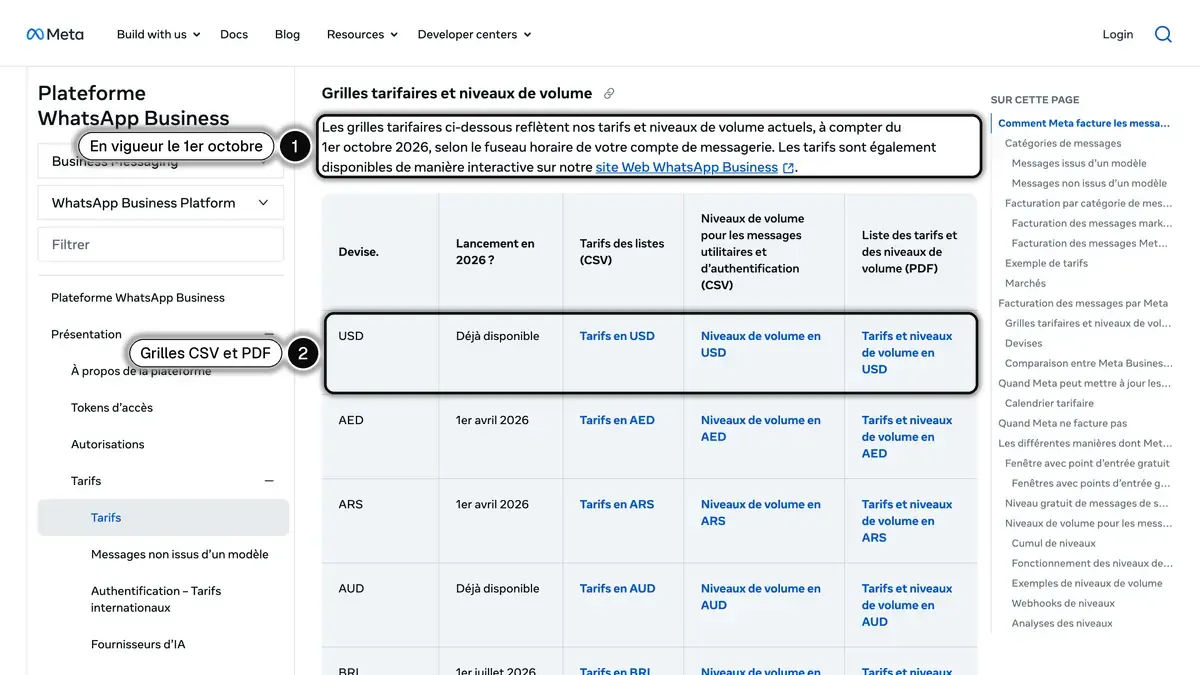Go to Blog in top navigation

[x=287, y=34]
